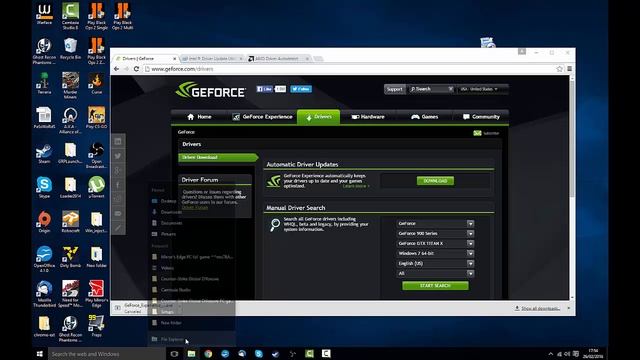
Task: Open the Windows Start button
Action: [40, 354]
